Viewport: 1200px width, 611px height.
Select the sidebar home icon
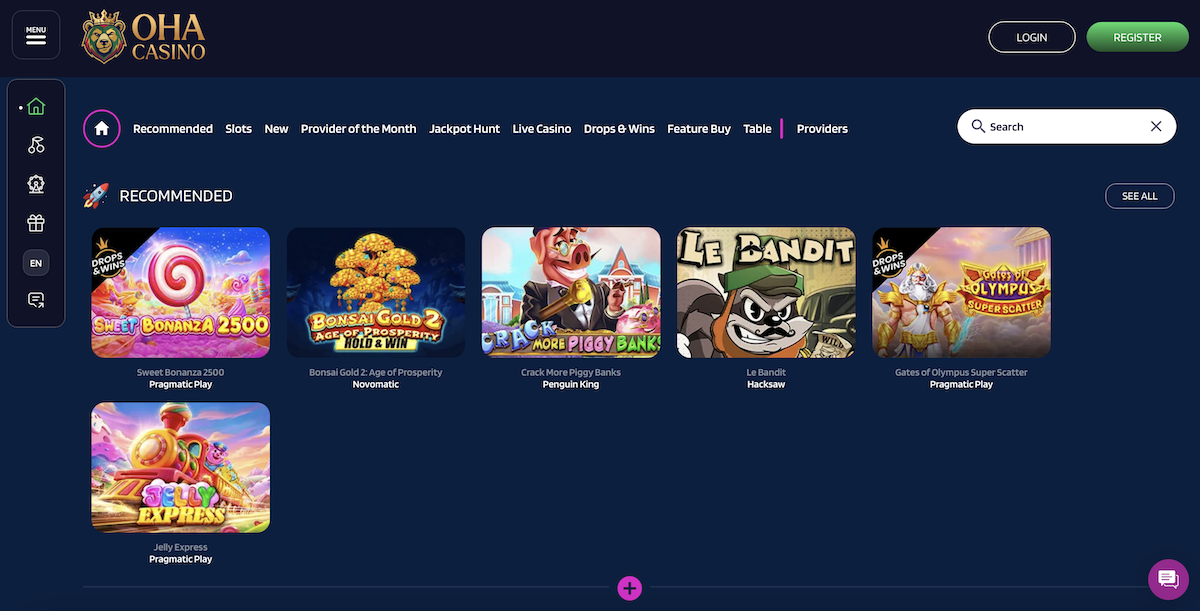[36, 107]
